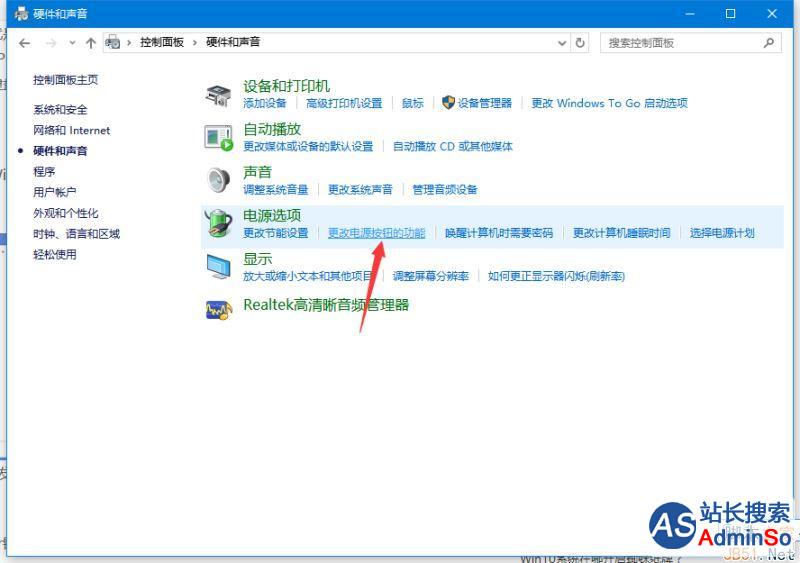This screenshot has width=800, height=563.
Task: Open 外观和个性化 from the sidebar
Action: (66, 213)
